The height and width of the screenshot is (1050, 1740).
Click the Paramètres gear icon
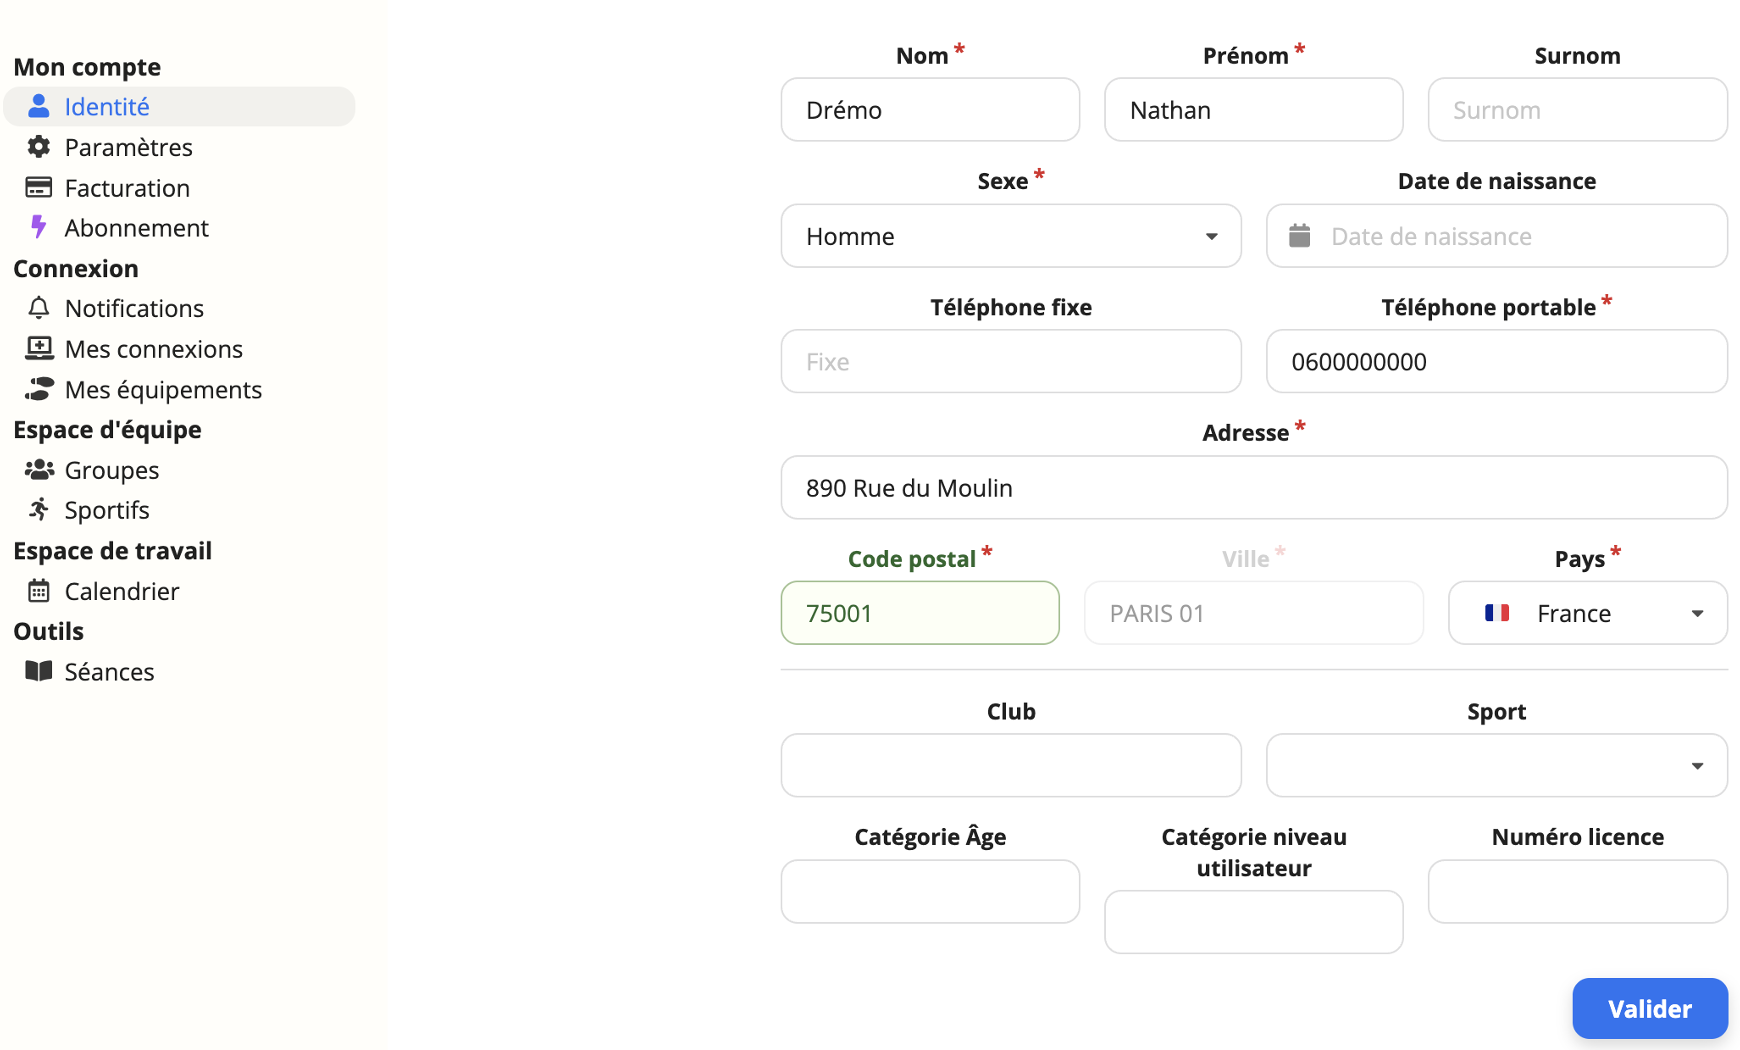coord(38,147)
